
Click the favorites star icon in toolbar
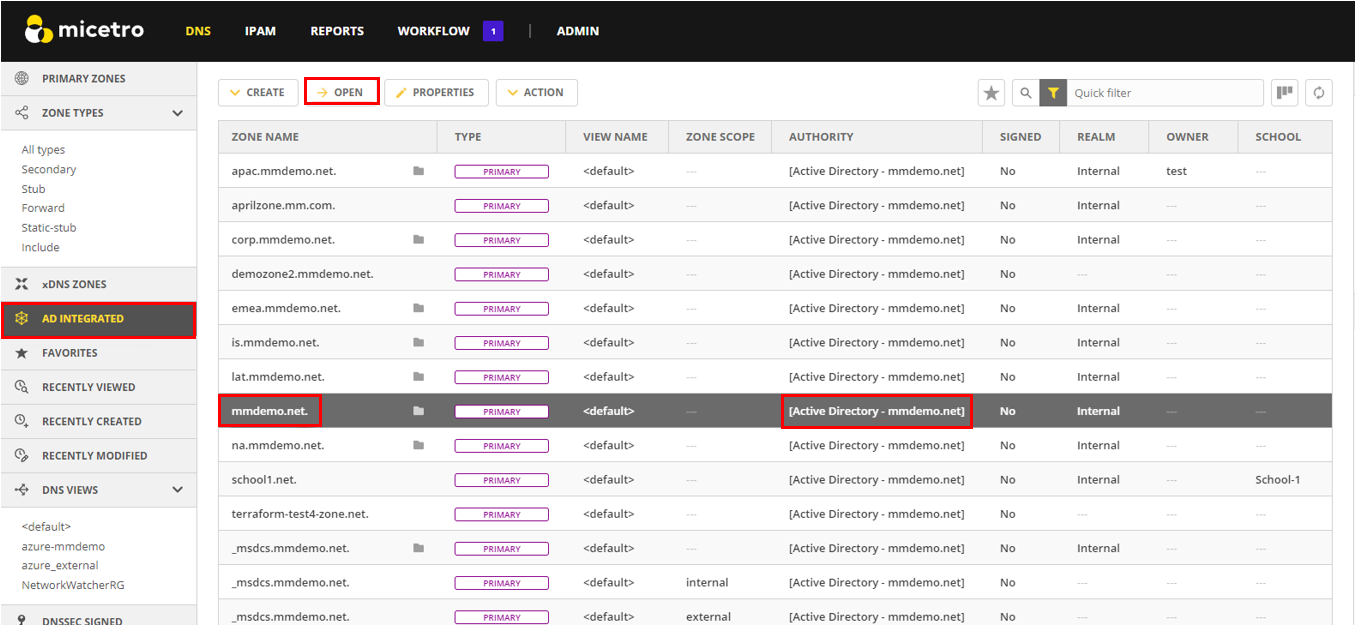coord(991,93)
